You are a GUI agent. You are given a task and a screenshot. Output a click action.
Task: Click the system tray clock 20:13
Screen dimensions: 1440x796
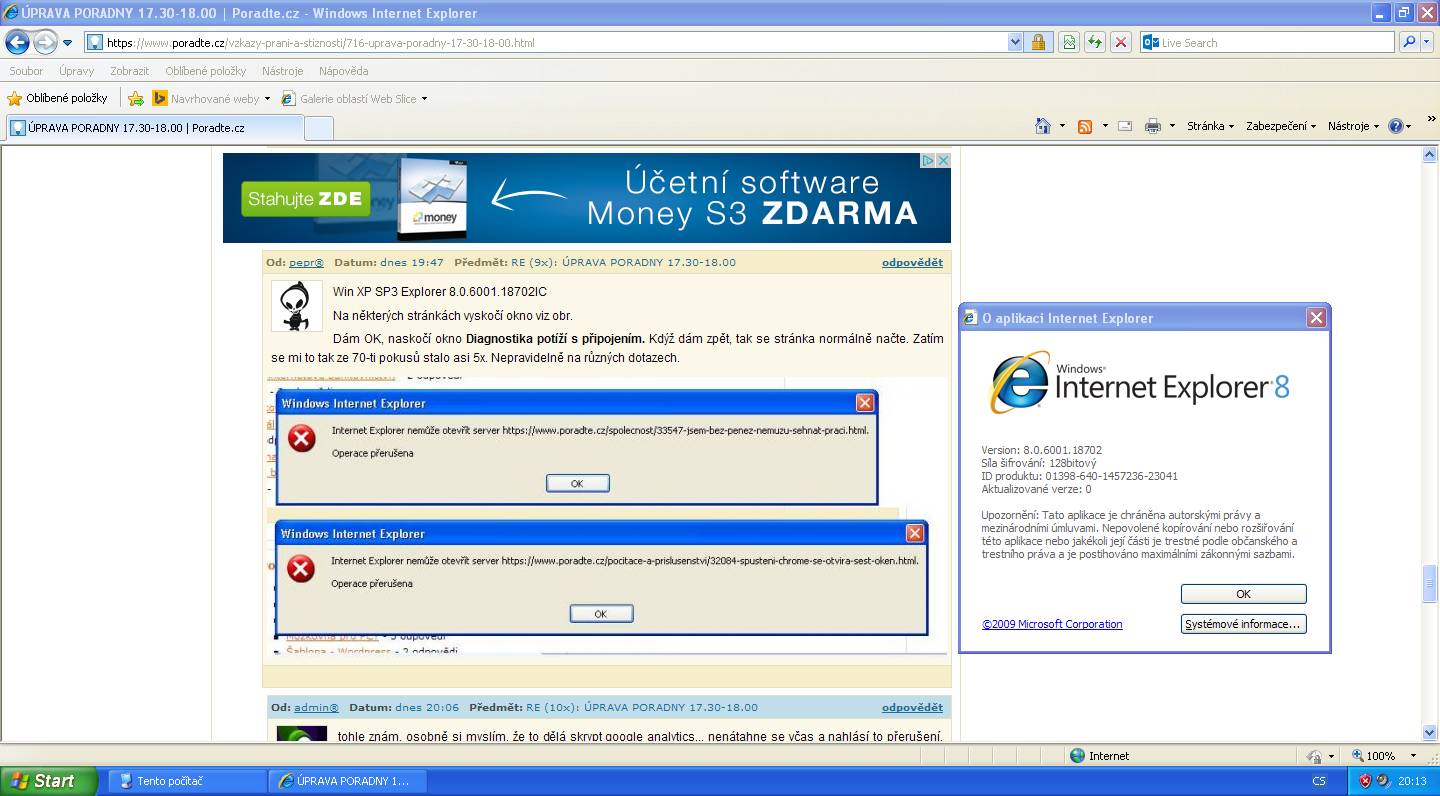click(1413, 781)
